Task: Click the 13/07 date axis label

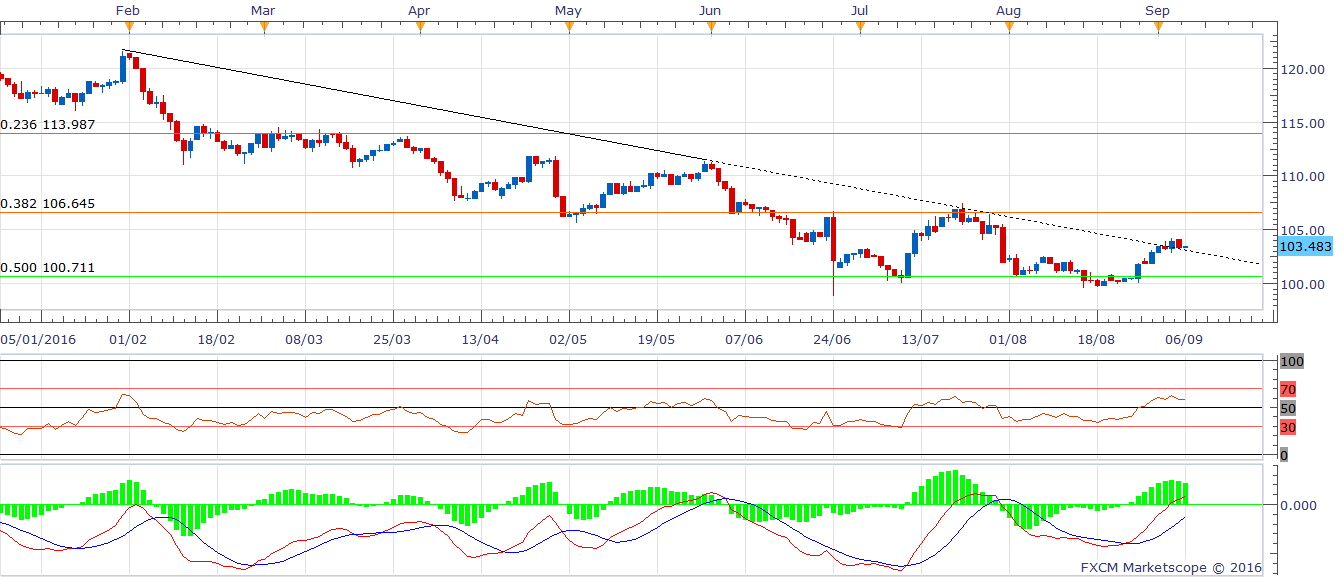Action: pyautogui.click(x=920, y=340)
